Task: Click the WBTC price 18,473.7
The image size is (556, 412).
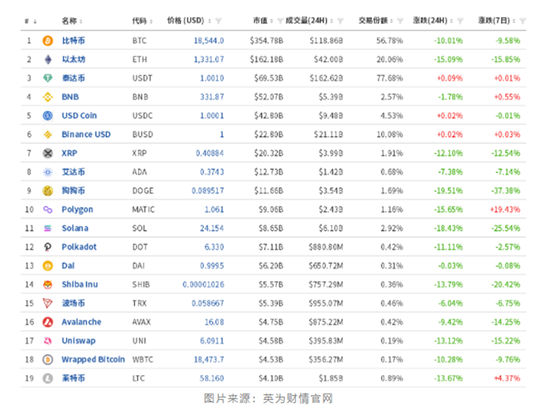Action: point(209,360)
